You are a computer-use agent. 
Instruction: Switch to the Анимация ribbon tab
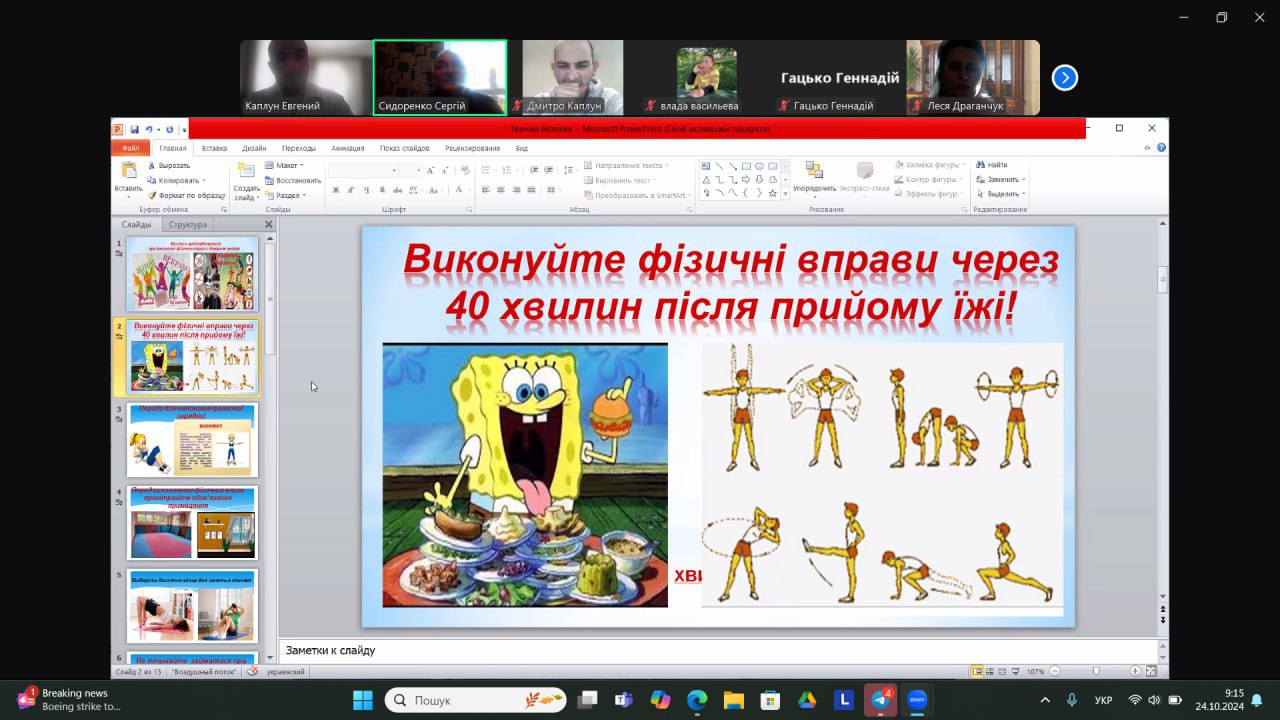pos(348,148)
